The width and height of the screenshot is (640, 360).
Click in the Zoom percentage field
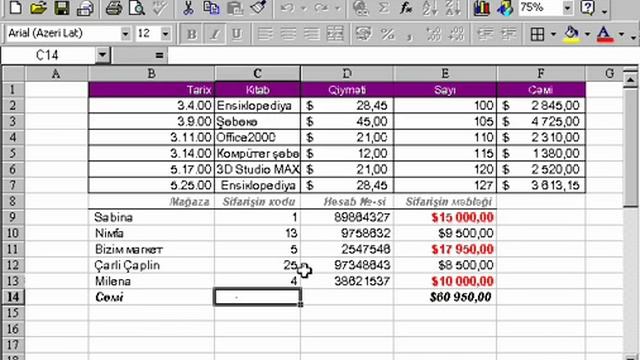click(540, 8)
